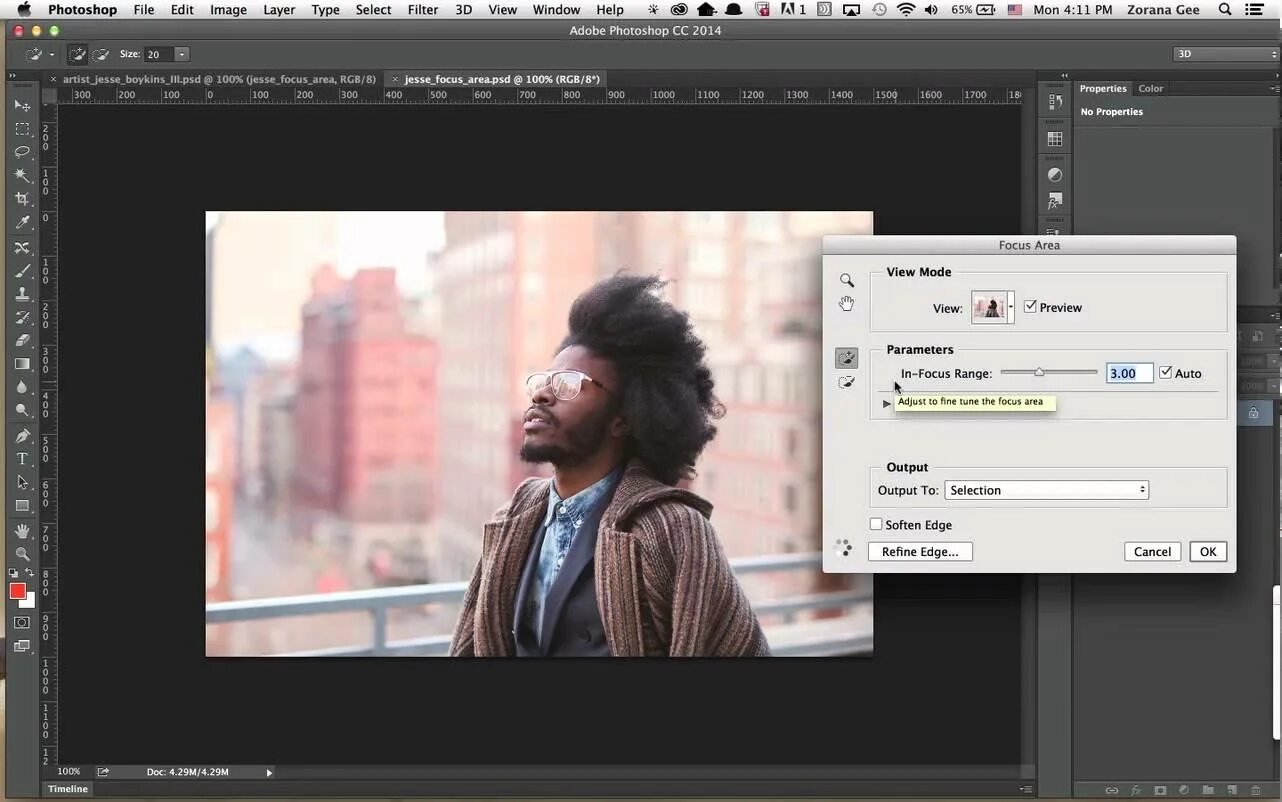Screen dimensions: 1282x802
Task: Select the Path Selection tool
Action: tap(22, 482)
